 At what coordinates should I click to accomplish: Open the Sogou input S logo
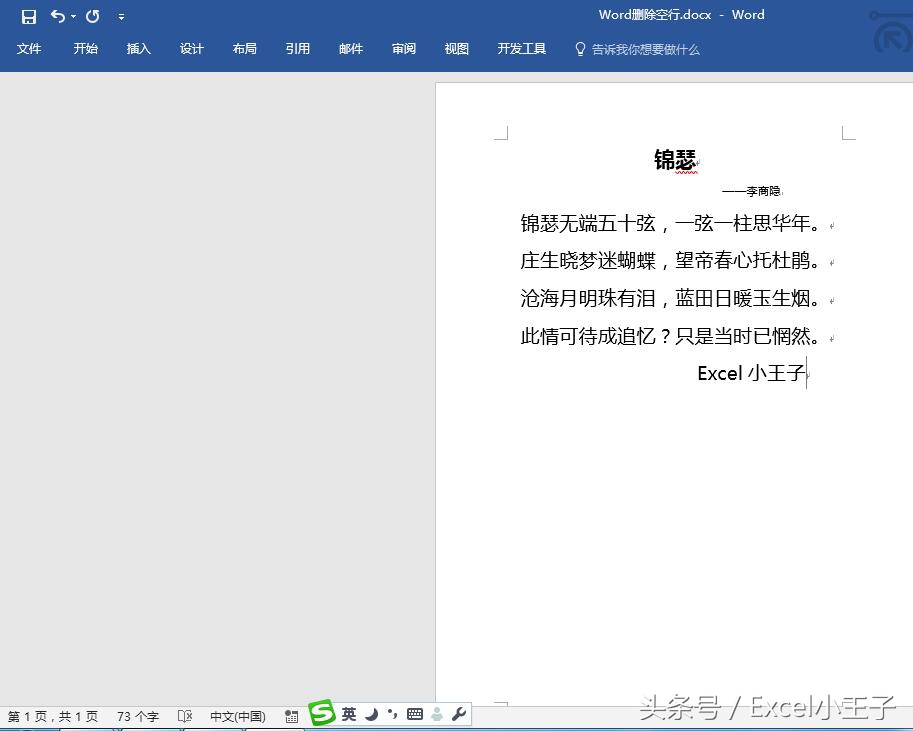322,713
